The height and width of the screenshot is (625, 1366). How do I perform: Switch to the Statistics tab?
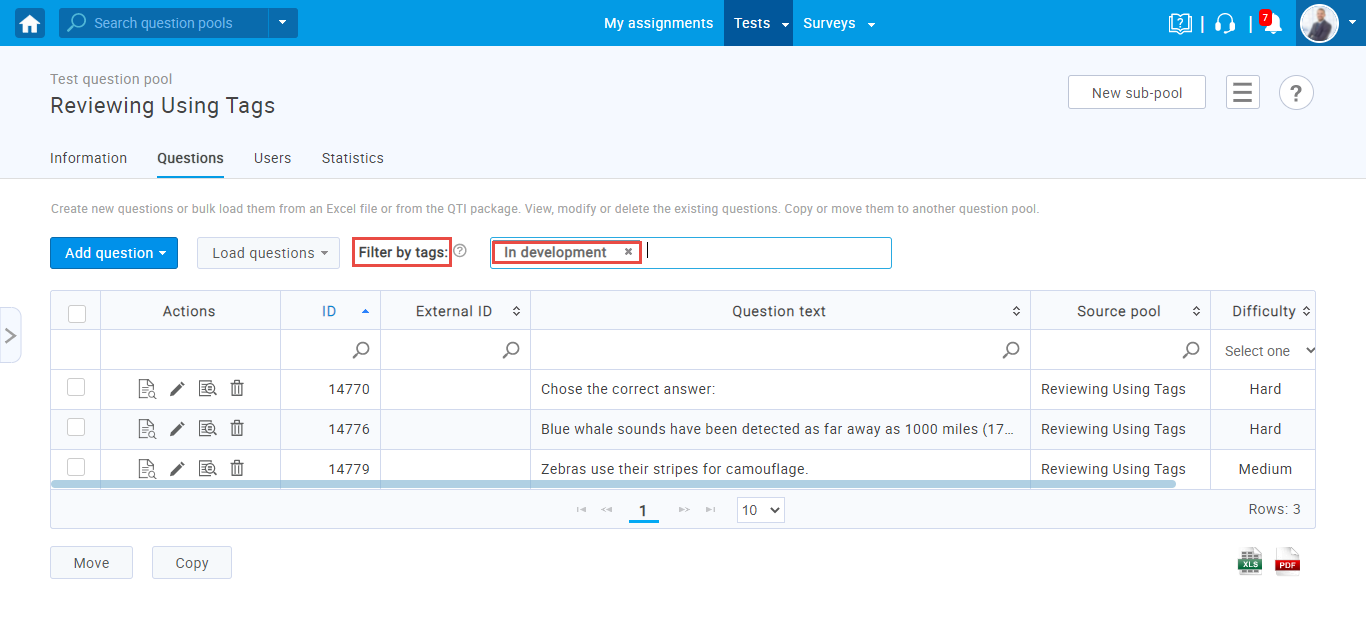352,158
